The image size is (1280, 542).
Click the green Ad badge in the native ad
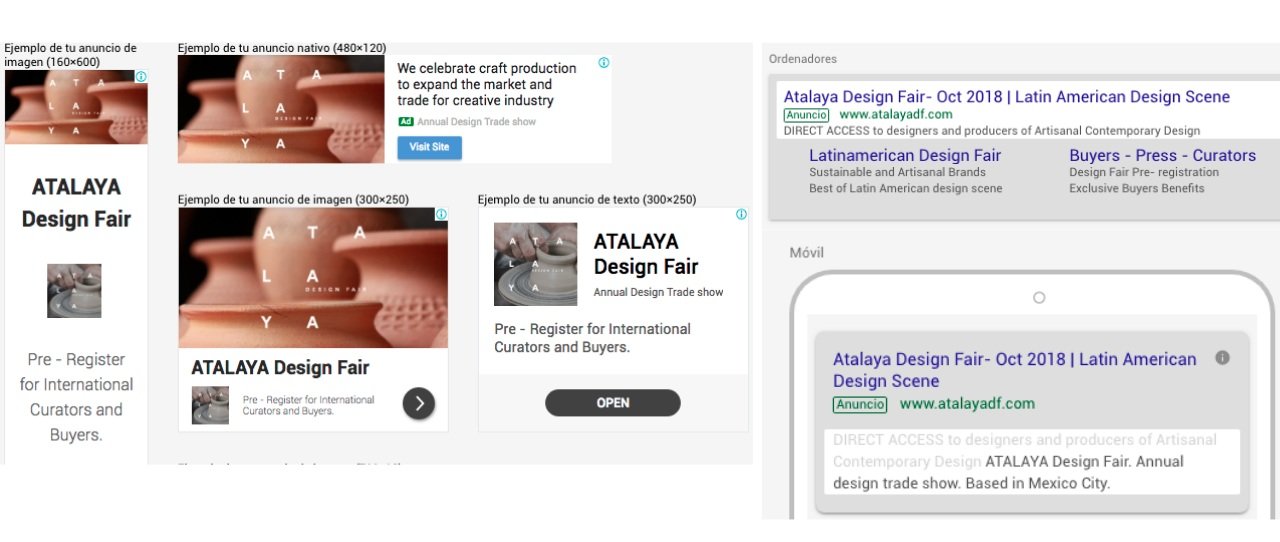tap(405, 122)
